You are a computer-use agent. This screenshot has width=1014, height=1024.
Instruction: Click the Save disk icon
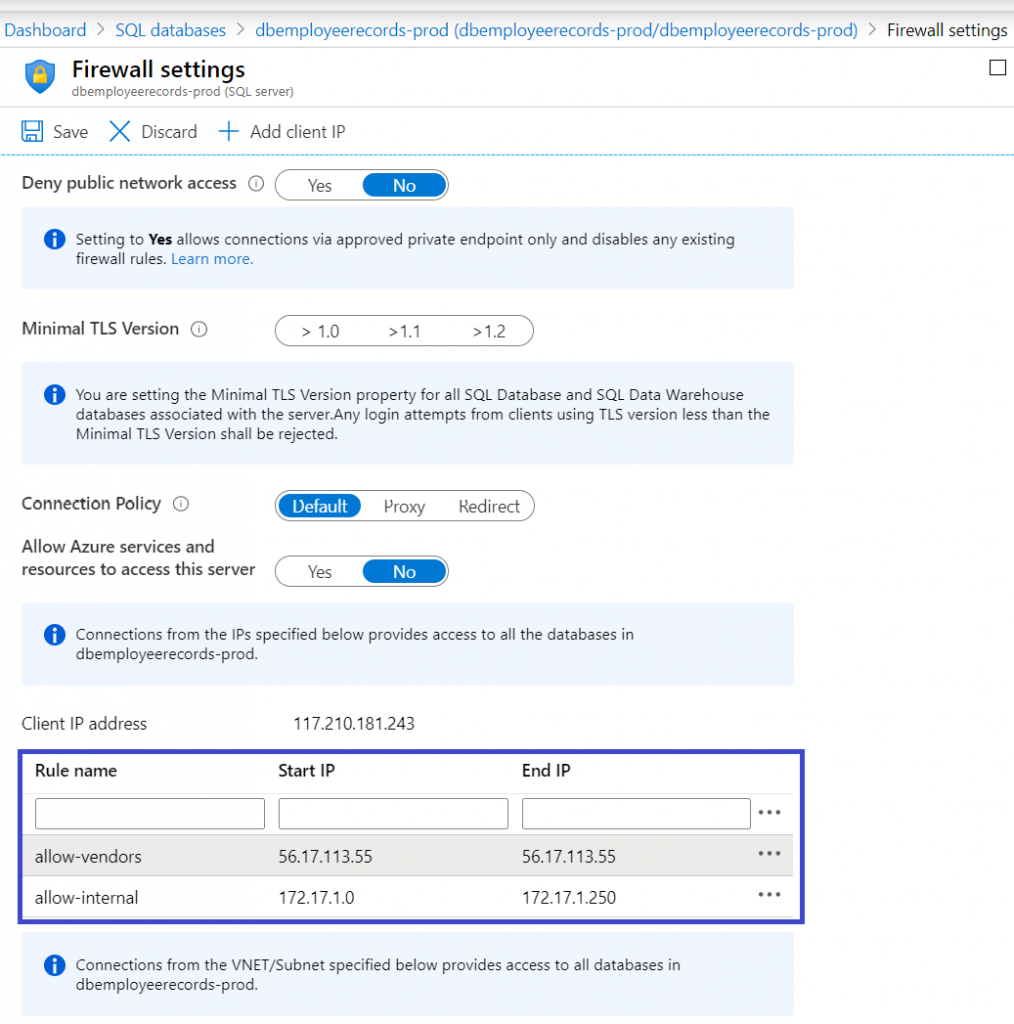(x=32, y=132)
